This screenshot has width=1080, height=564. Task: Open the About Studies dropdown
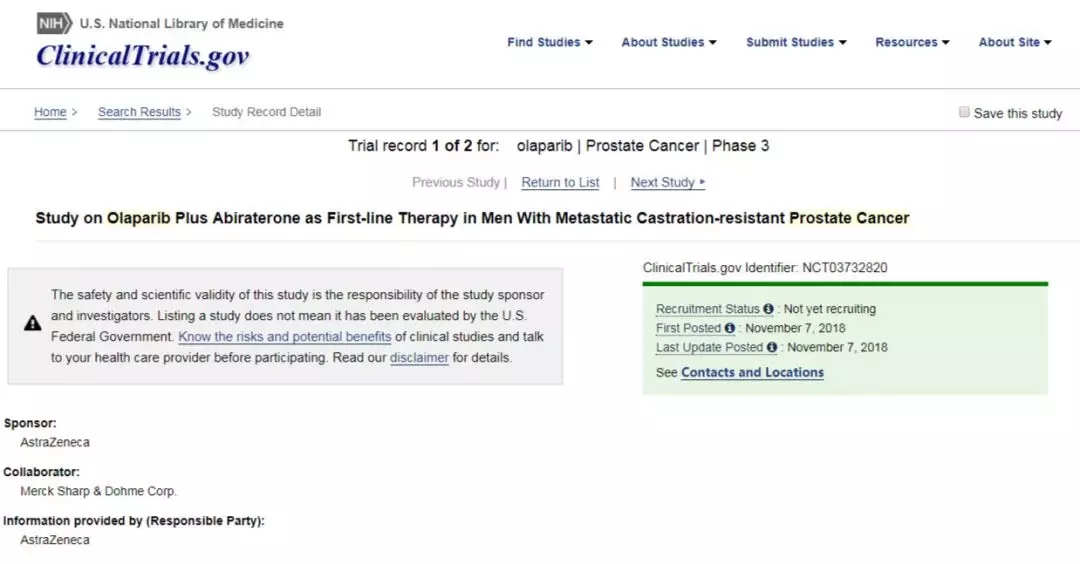(x=668, y=42)
